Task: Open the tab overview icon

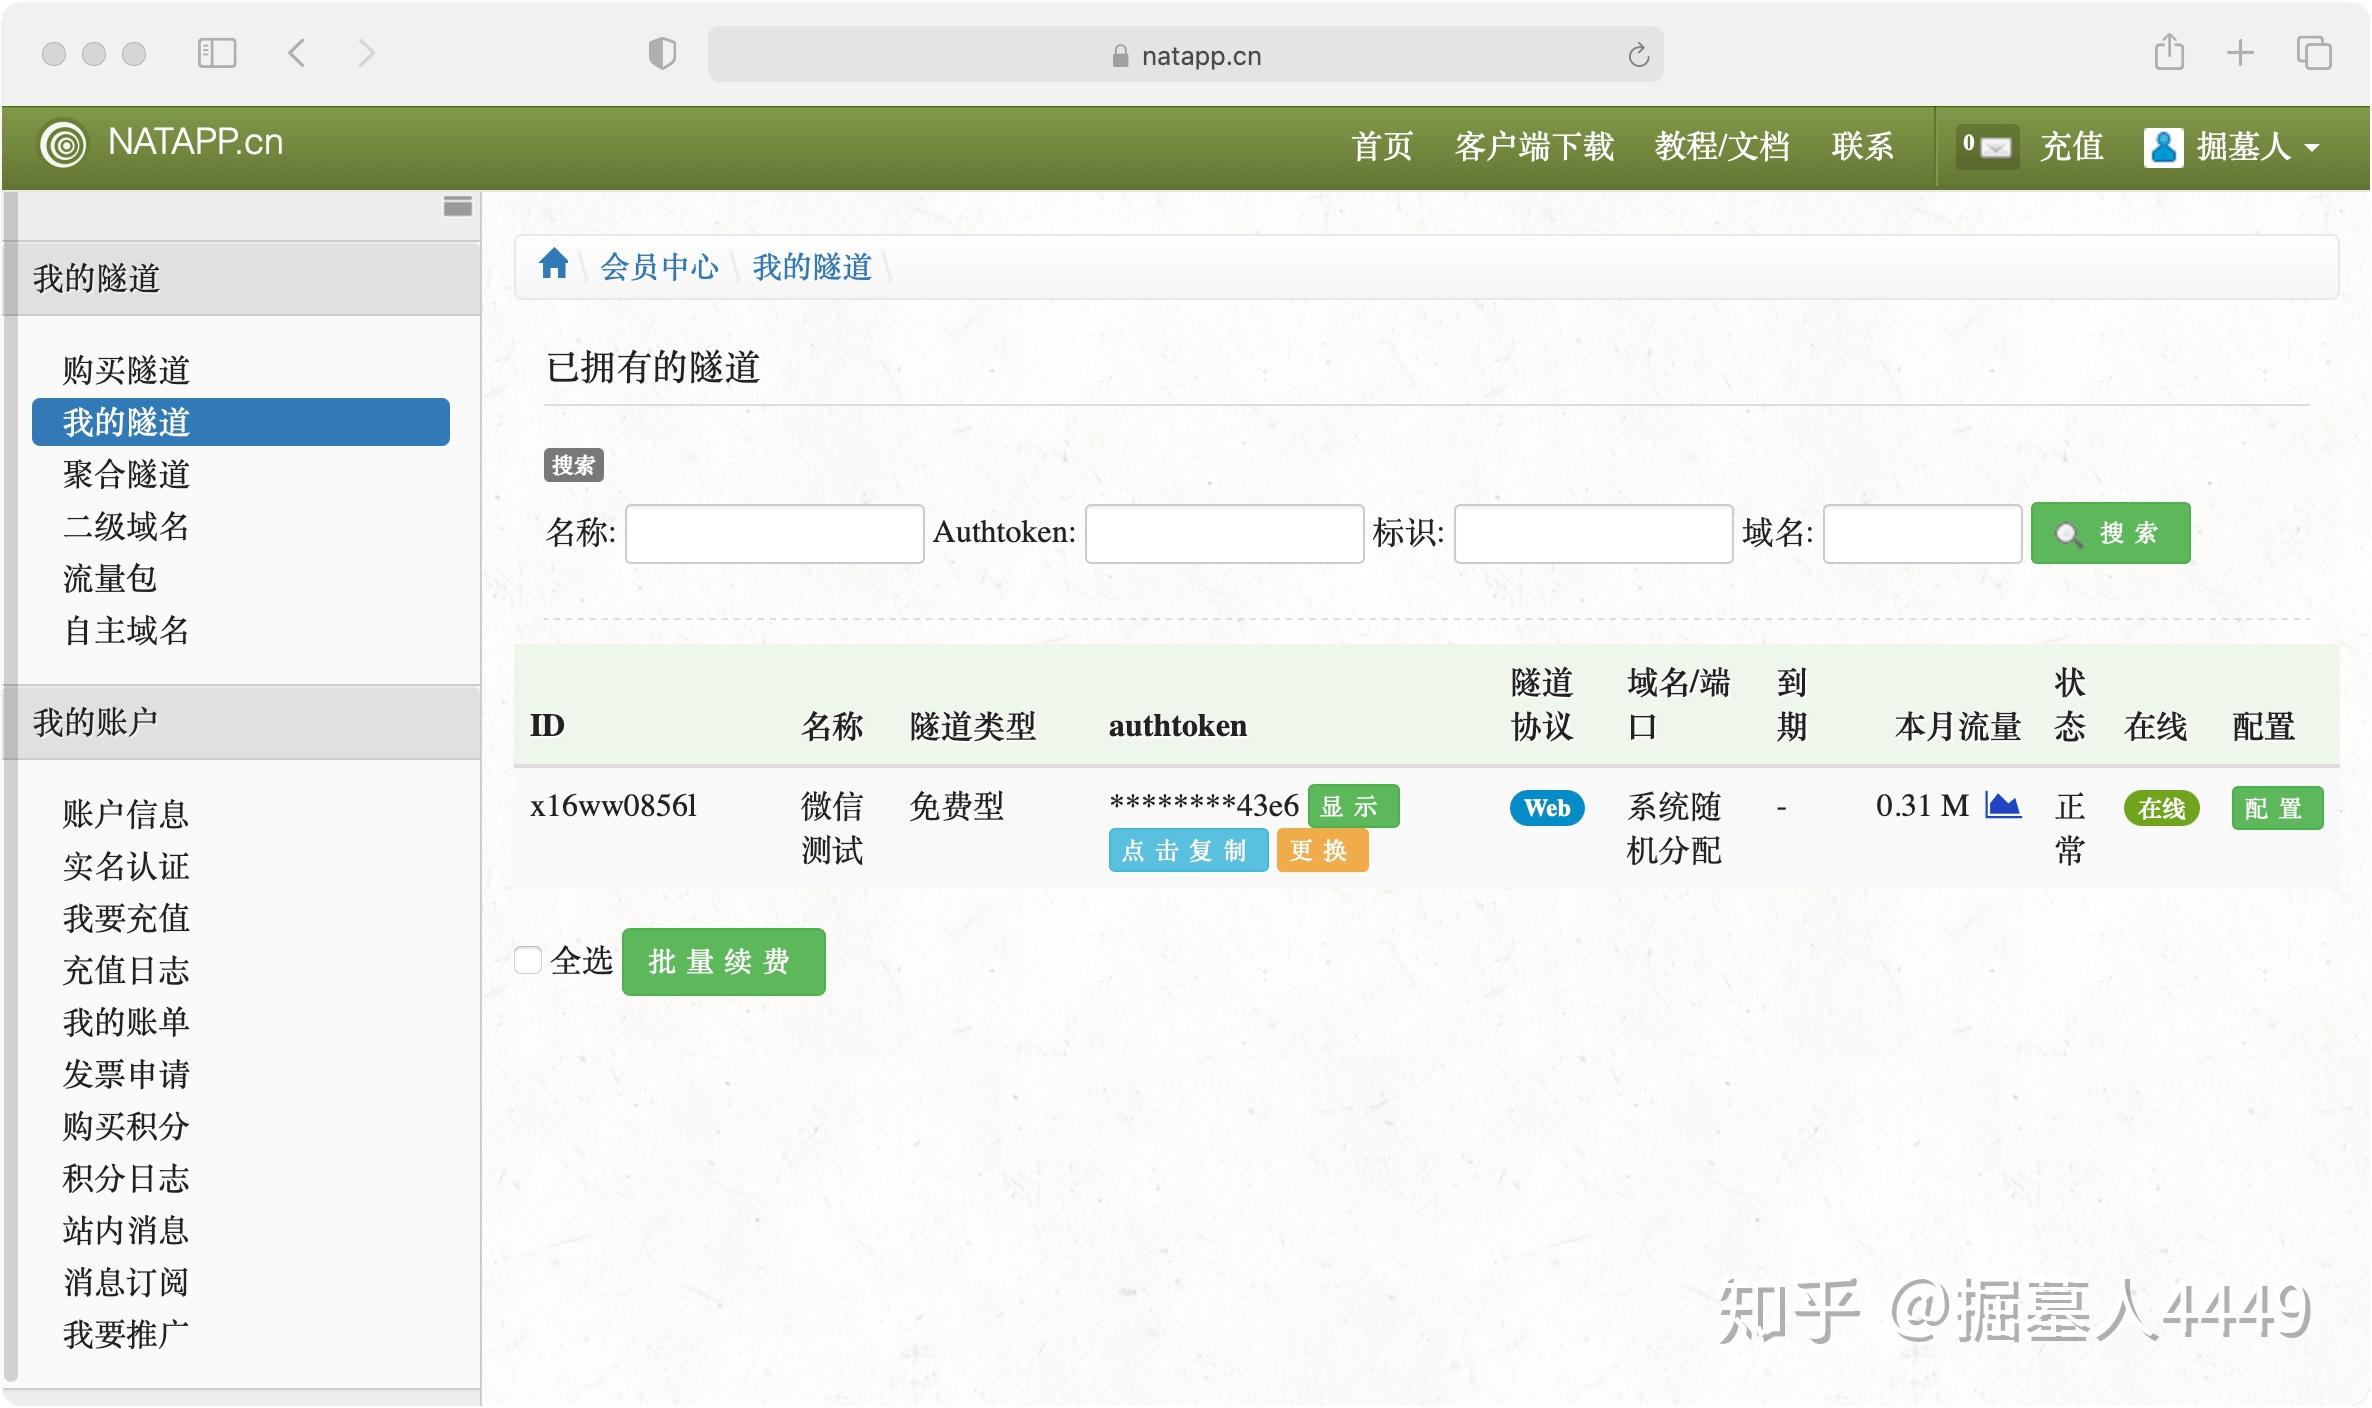Action: point(2313,53)
